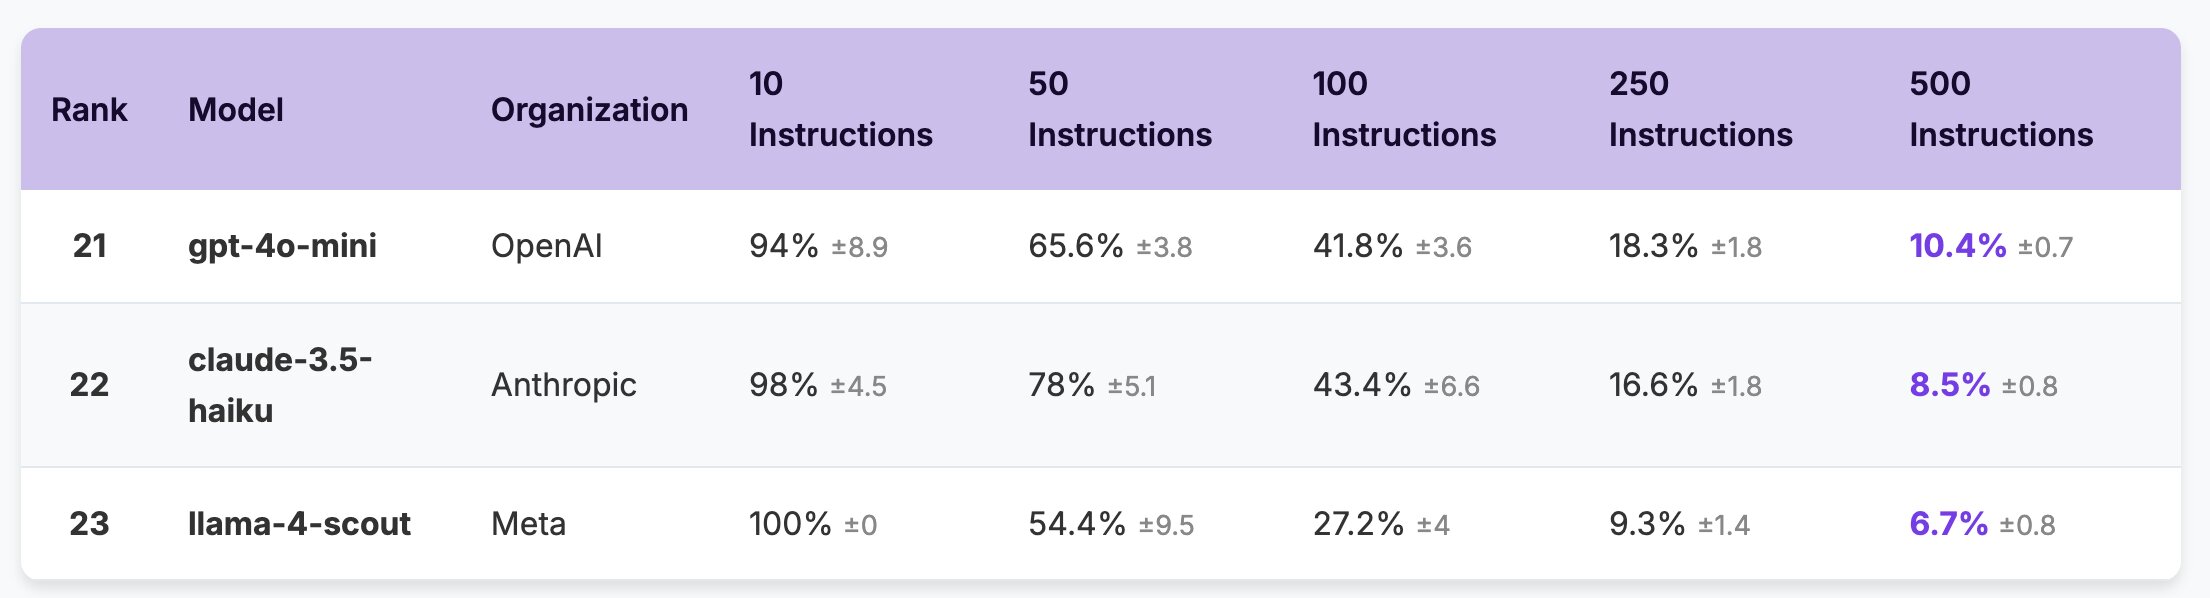
Task: Click the Meta organization cell
Action: tap(528, 524)
